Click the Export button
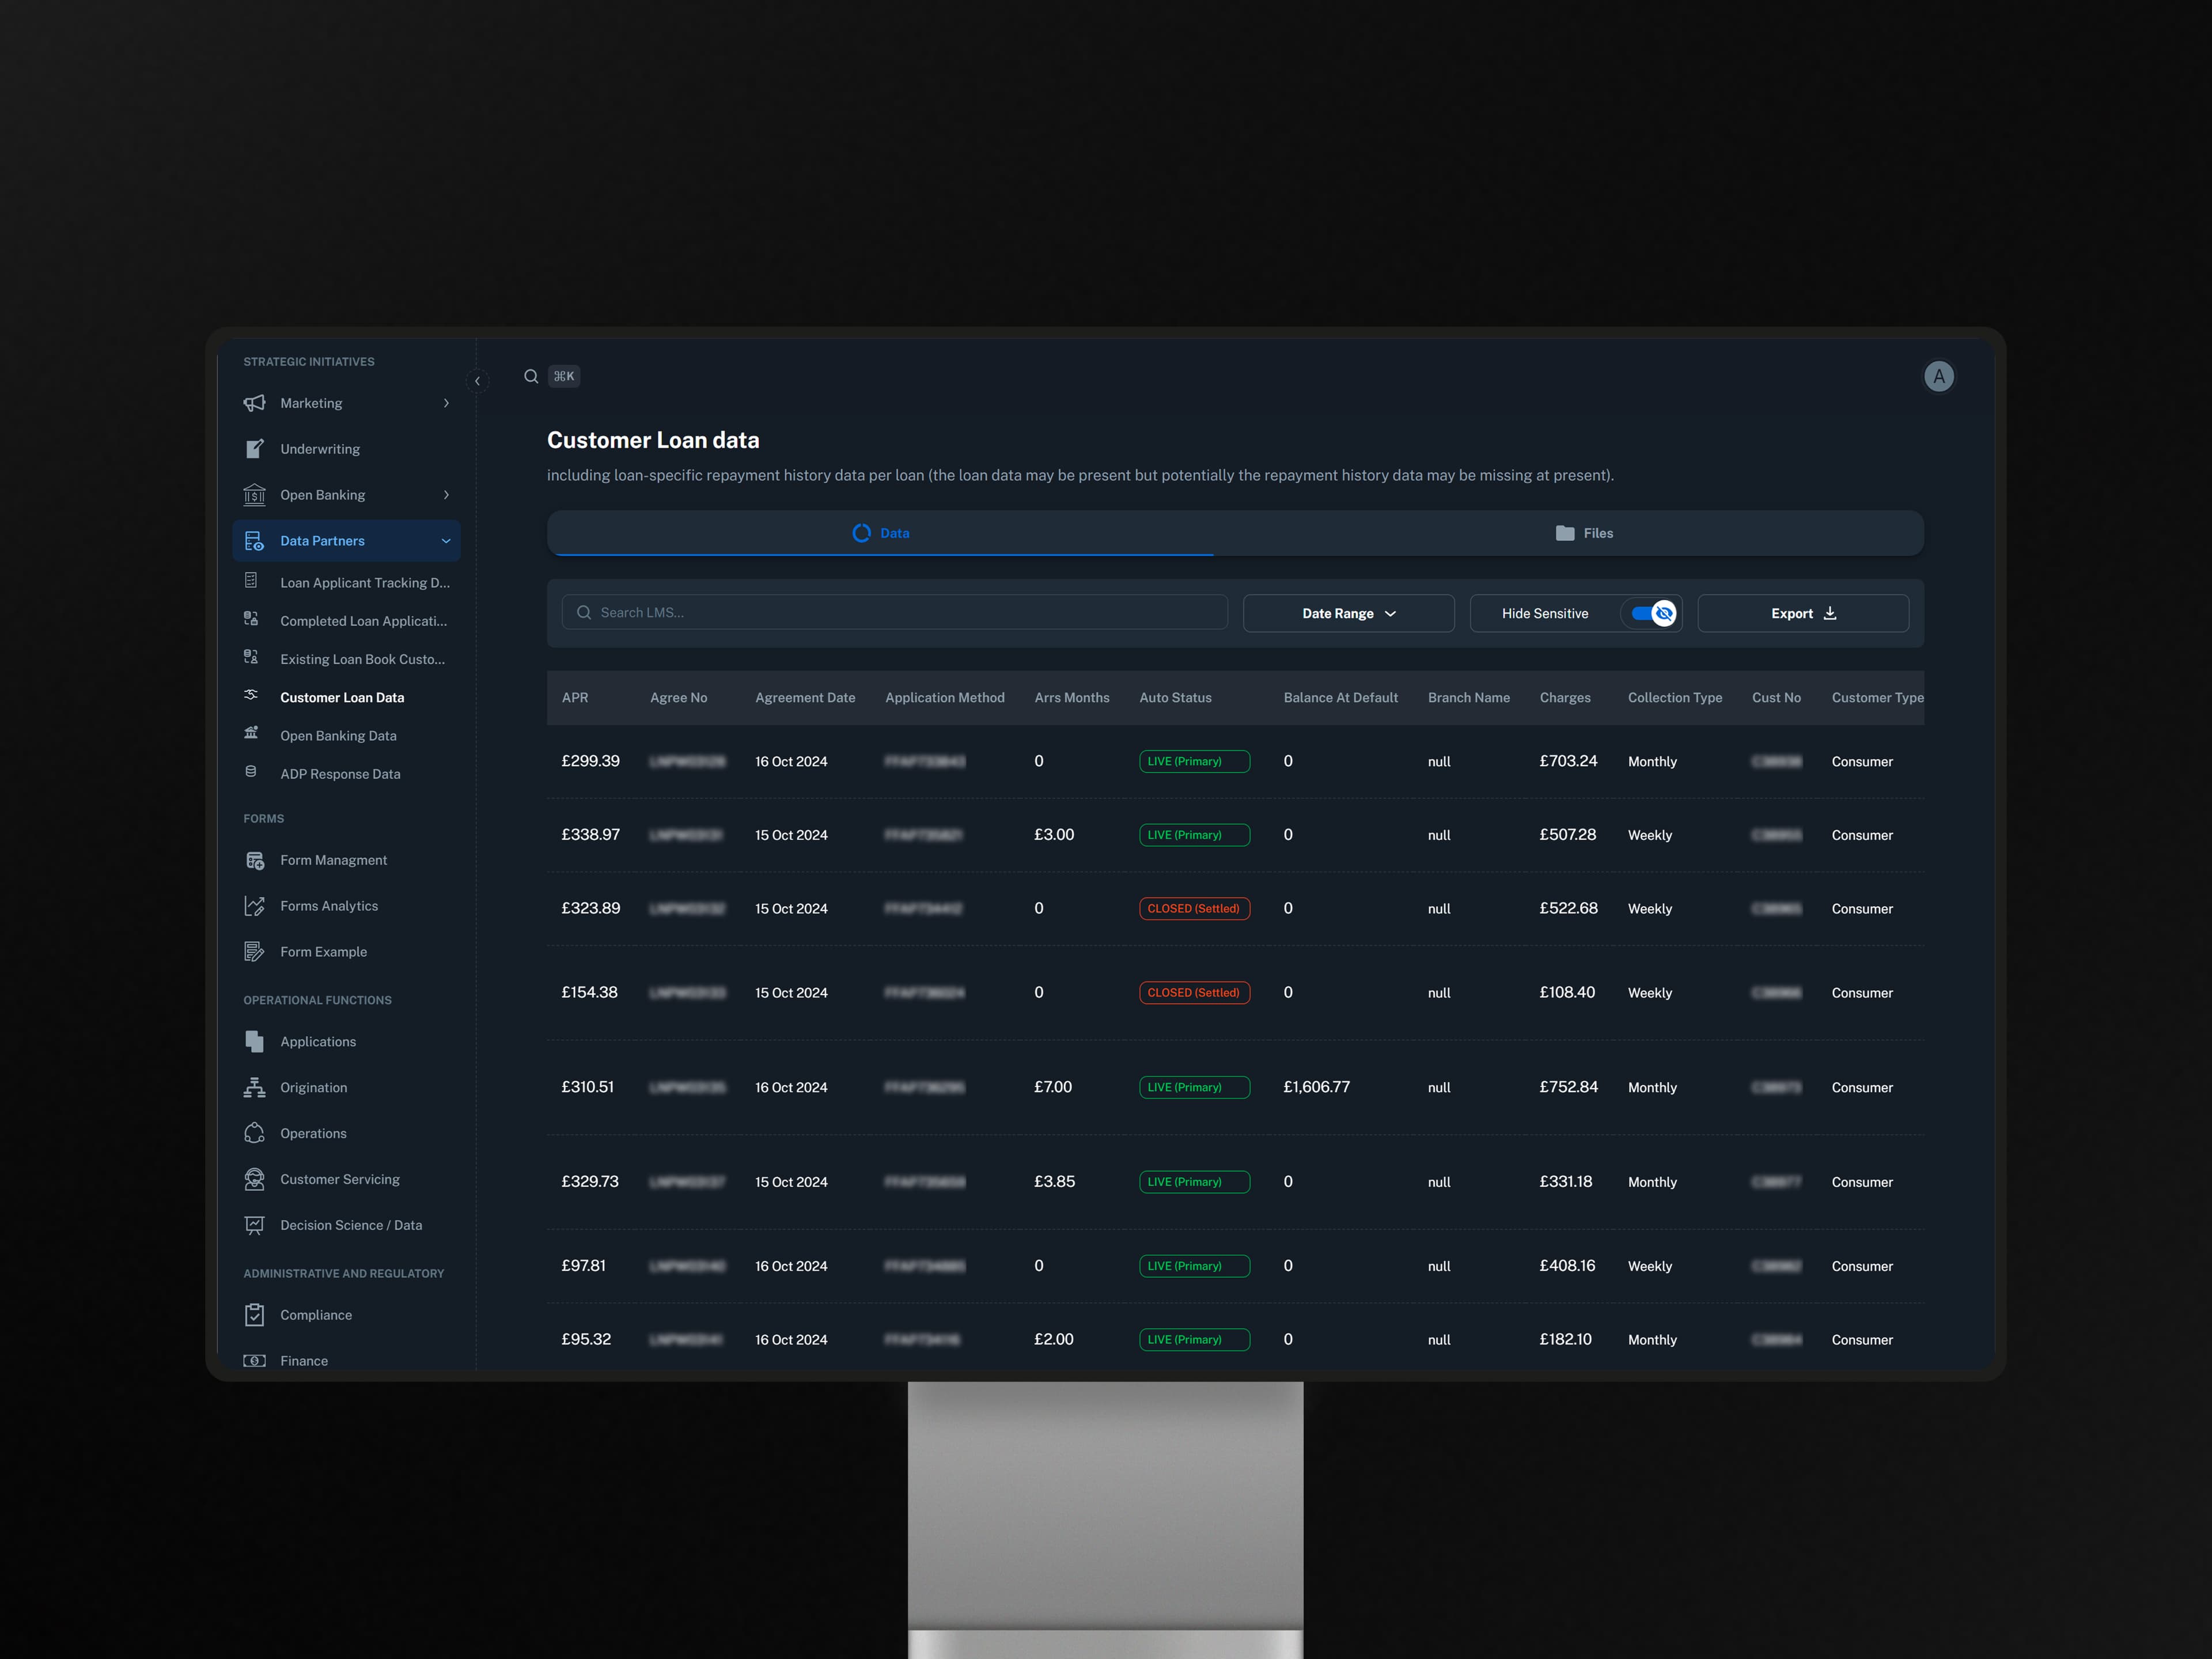 pyautogui.click(x=1802, y=613)
